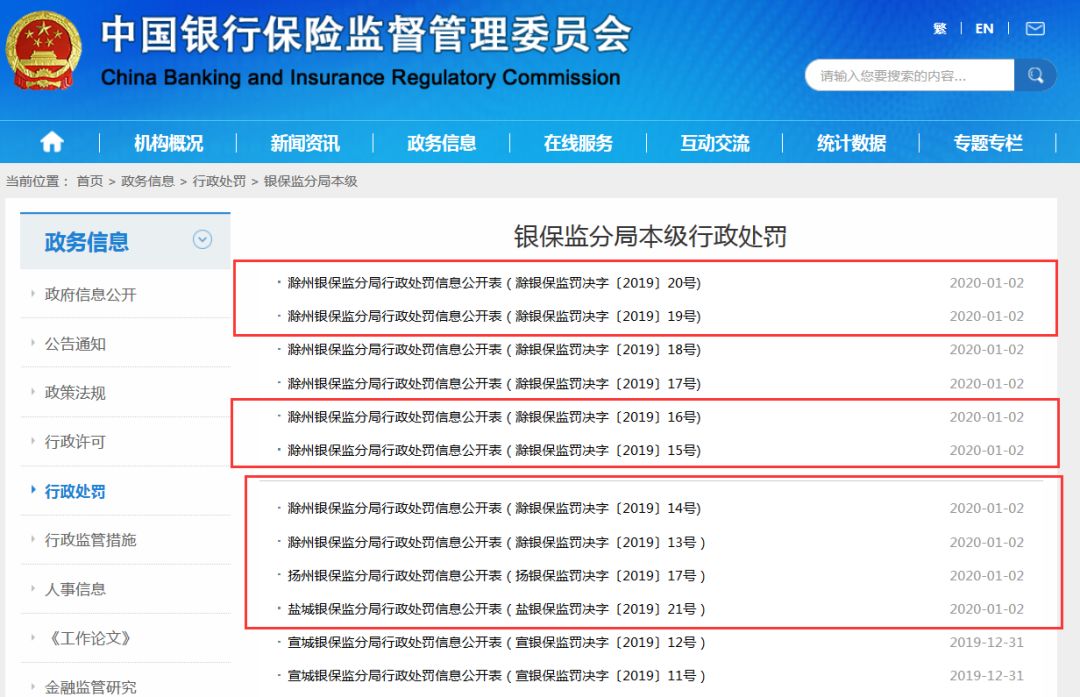Open the 专题专栏 menu

pos(988,143)
